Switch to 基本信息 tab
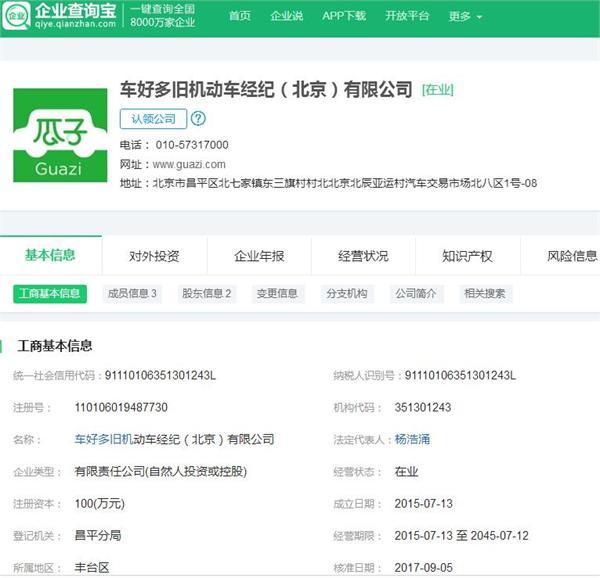 (51, 255)
